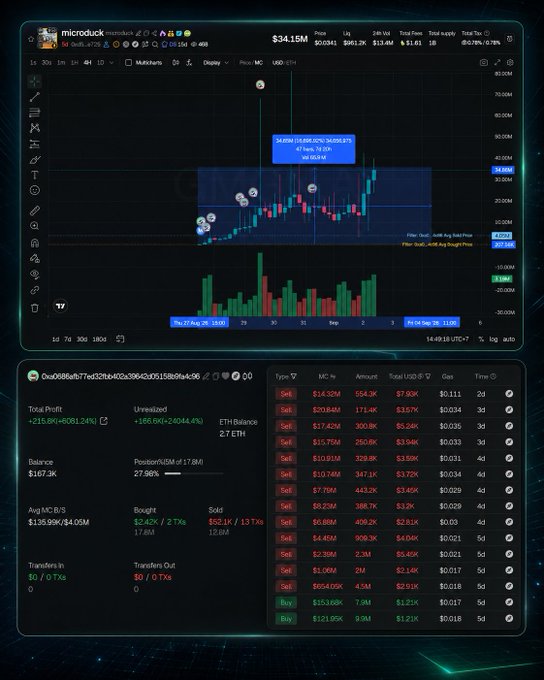Viewport: 544px width, 680px height.
Task: Set chart range to 180d
Action: [99, 339]
